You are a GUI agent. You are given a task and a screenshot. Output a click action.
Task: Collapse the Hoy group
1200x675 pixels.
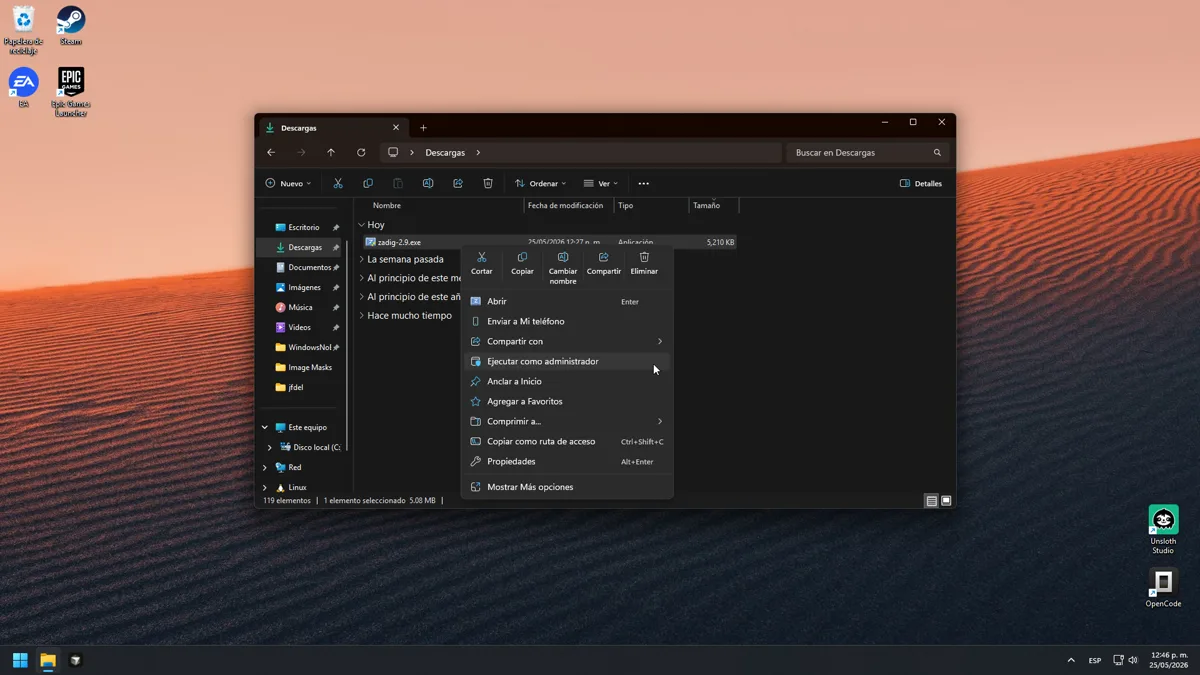362,225
